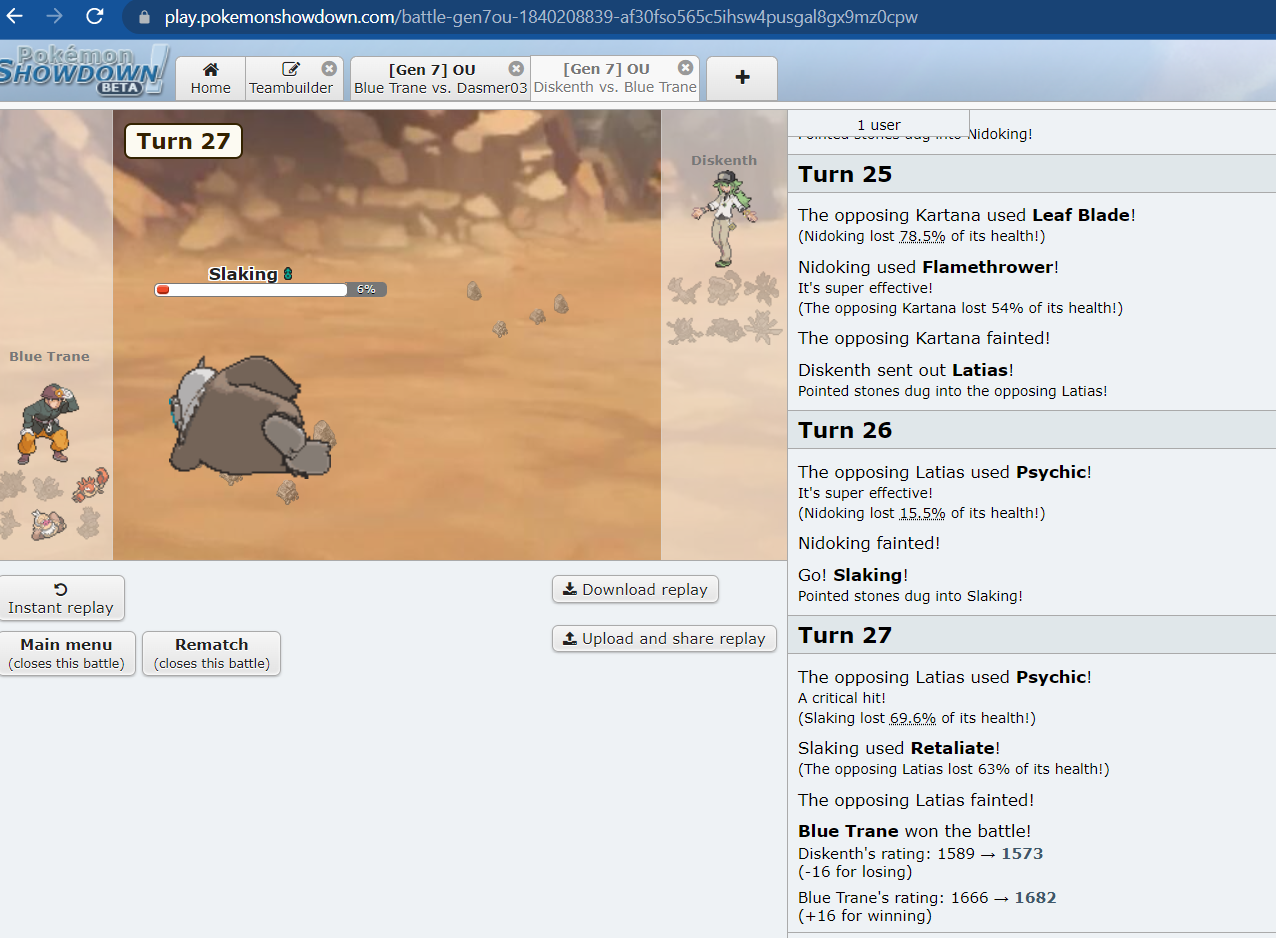Close the Blue Trane vs. Dasmer03 battle tab

[x=516, y=69]
